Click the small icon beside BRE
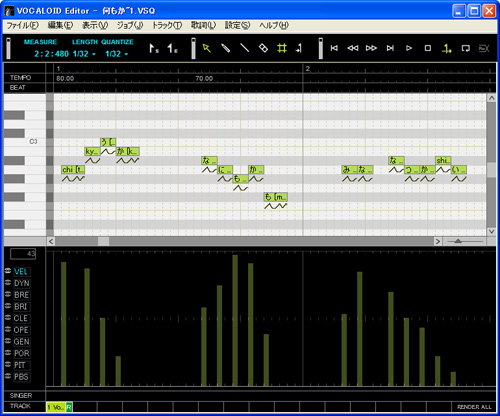 [8, 294]
